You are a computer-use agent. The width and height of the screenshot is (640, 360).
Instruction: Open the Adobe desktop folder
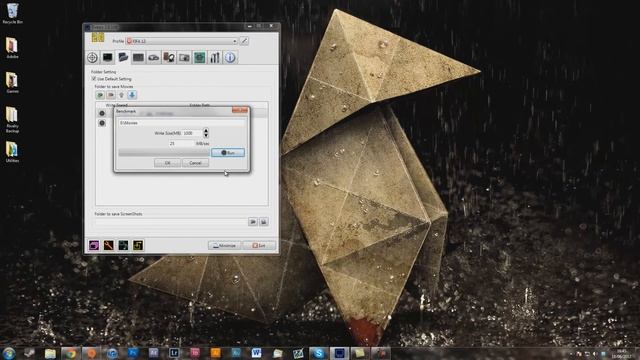[x=12, y=48]
